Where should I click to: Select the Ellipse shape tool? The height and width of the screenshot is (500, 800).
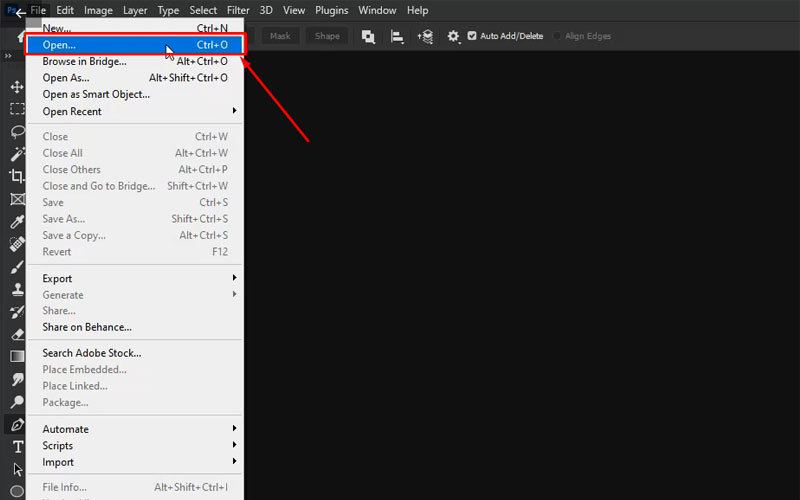[x=17, y=491]
